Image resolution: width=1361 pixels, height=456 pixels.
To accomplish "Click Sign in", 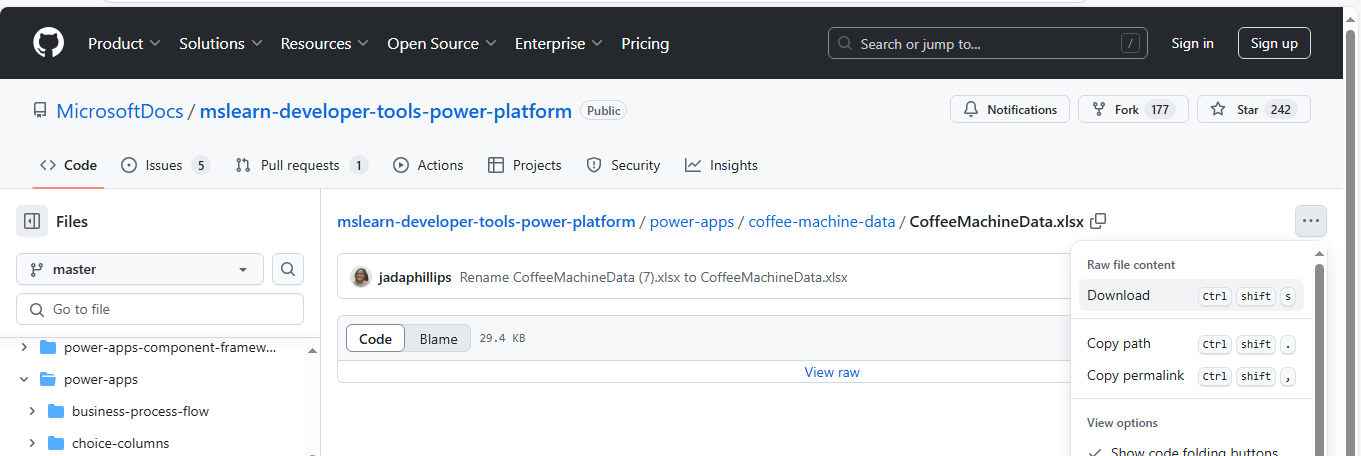I will pyautogui.click(x=1192, y=43).
